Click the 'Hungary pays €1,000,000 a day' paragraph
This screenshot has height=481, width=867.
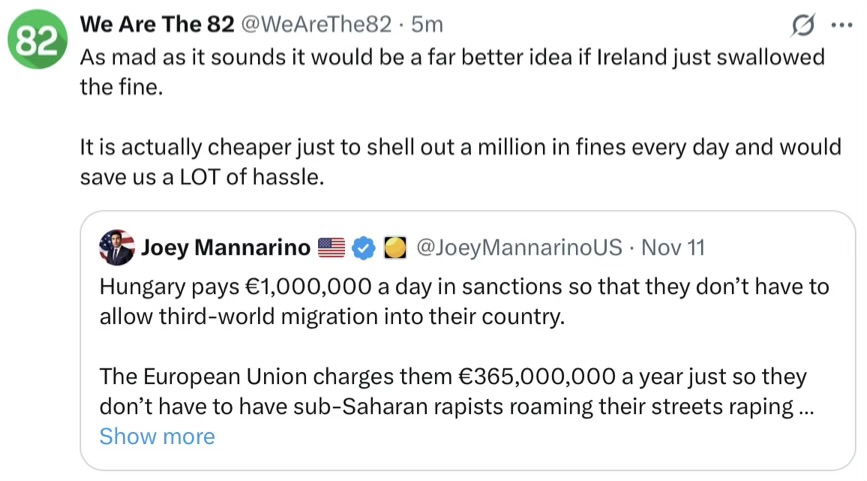pyautogui.click(x=464, y=302)
